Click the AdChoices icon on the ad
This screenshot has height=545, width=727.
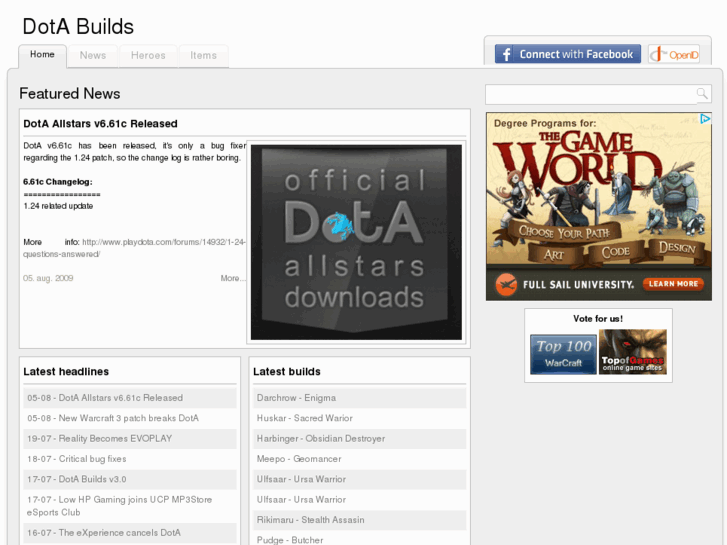(x=705, y=119)
